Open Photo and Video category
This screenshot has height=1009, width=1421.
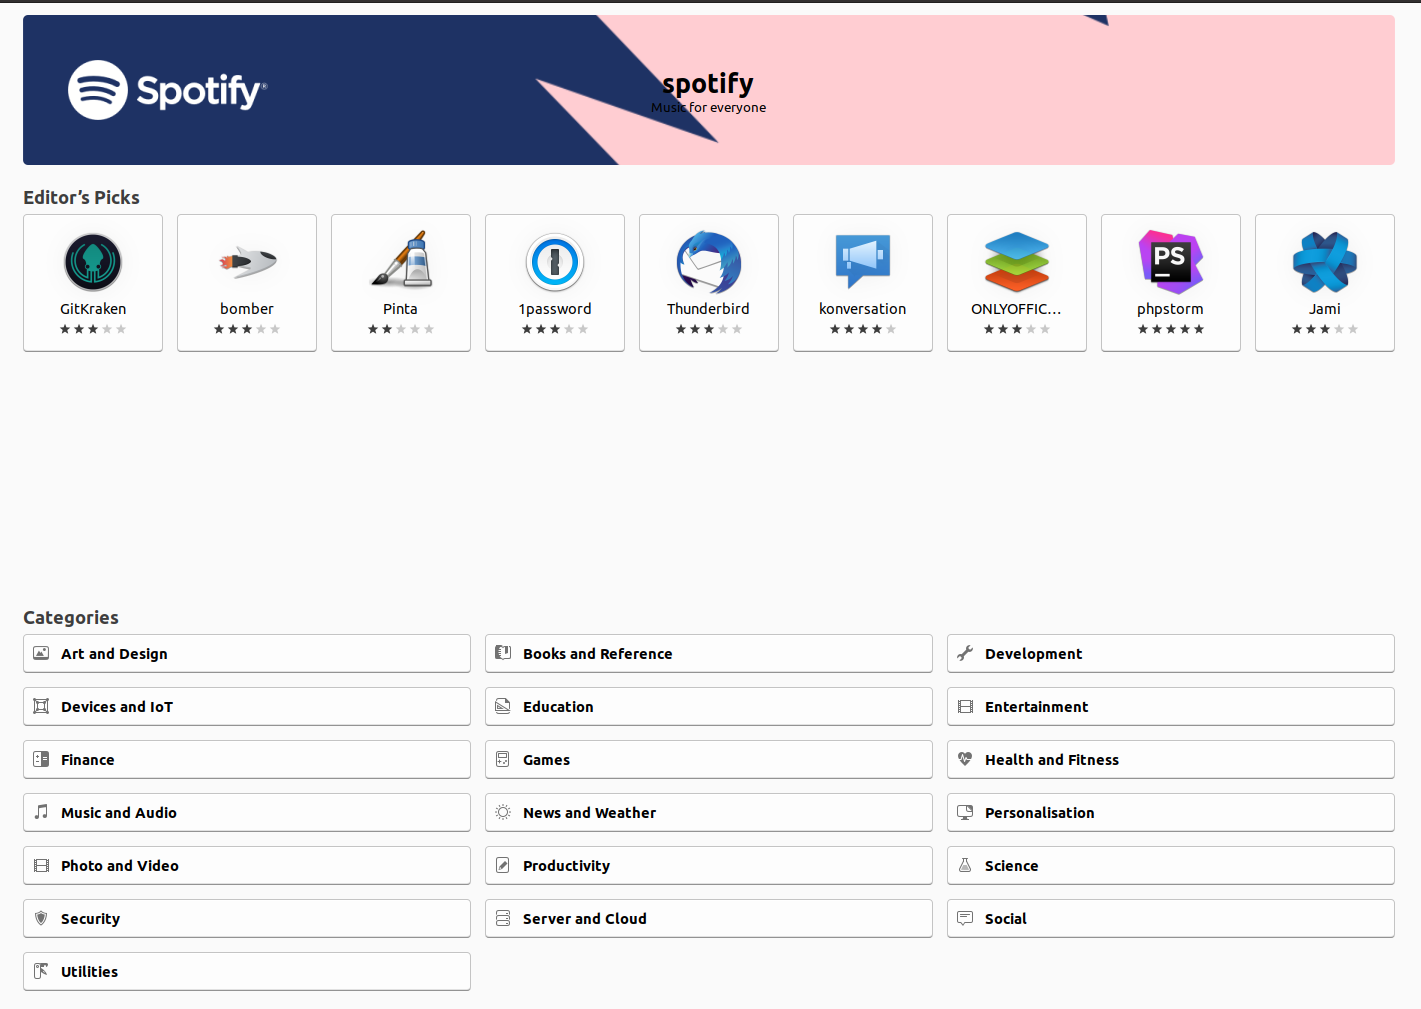247,865
